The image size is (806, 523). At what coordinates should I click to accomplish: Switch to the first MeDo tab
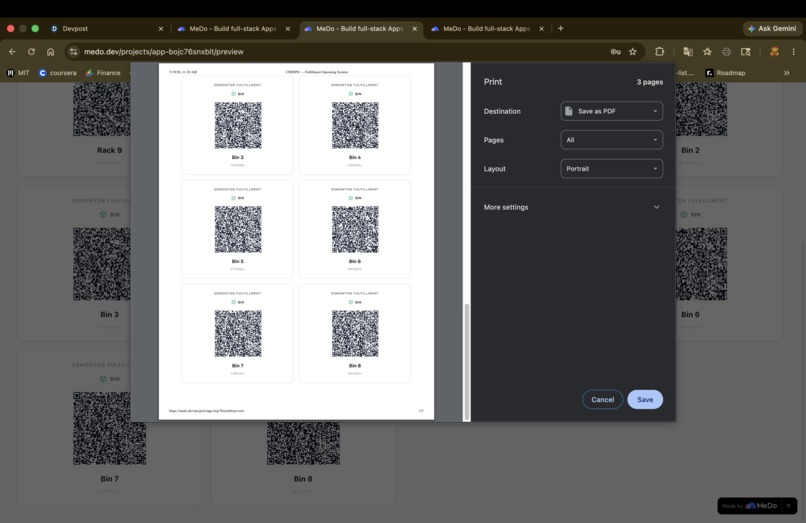233,29
